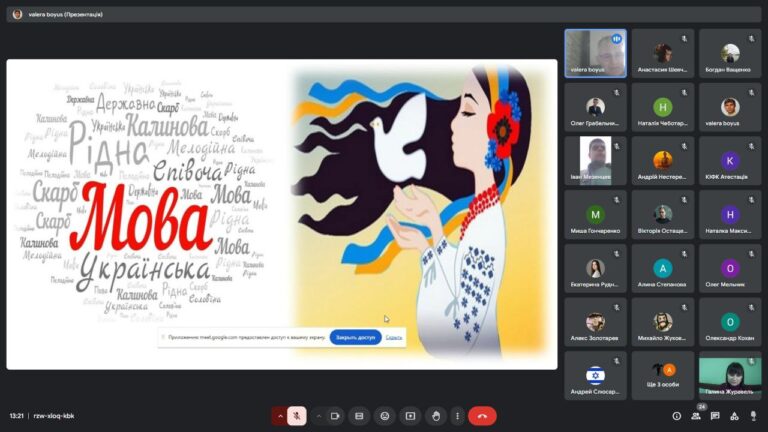Select Вікторія Остаще participant tile

[x=662, y=215]
